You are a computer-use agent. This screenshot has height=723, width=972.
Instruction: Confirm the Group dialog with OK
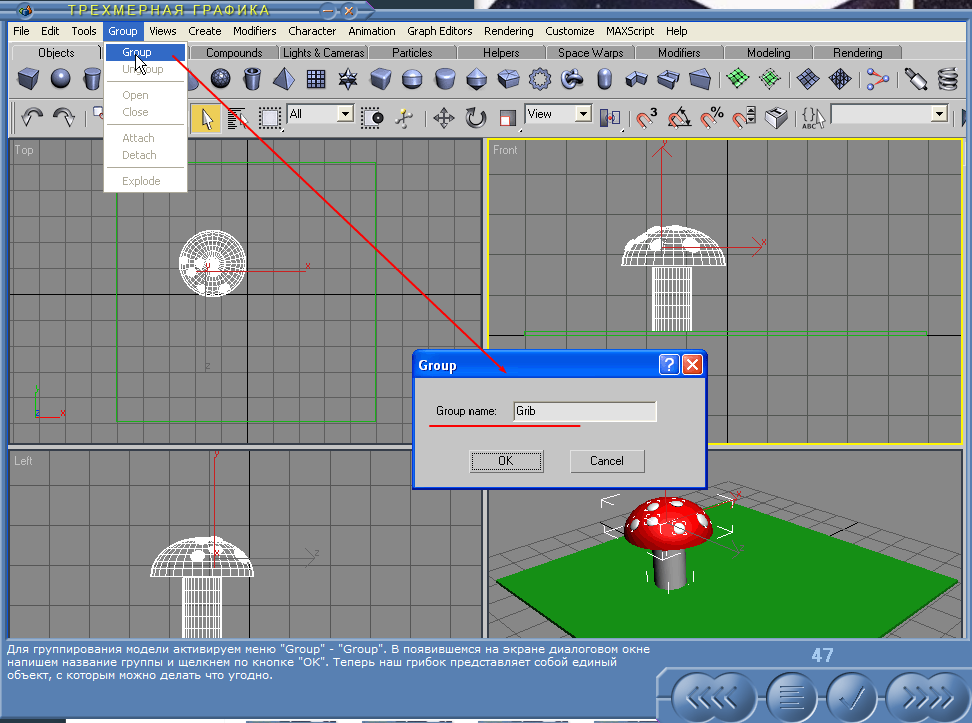(x=506, y=461)
